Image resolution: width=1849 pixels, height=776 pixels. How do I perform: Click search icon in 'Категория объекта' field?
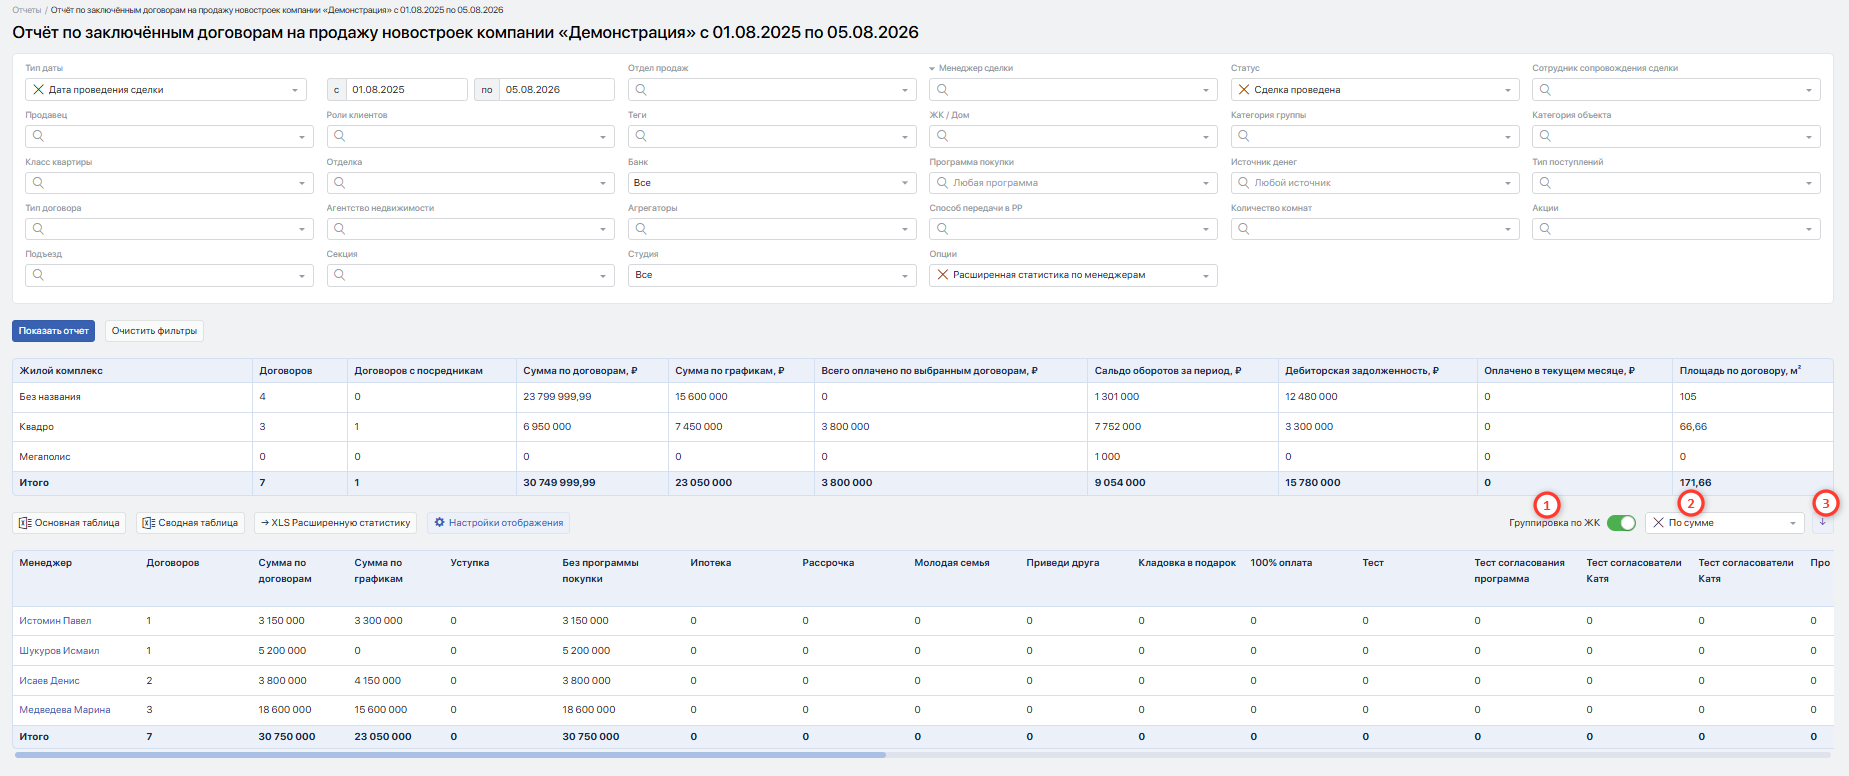pos(1545,136)
